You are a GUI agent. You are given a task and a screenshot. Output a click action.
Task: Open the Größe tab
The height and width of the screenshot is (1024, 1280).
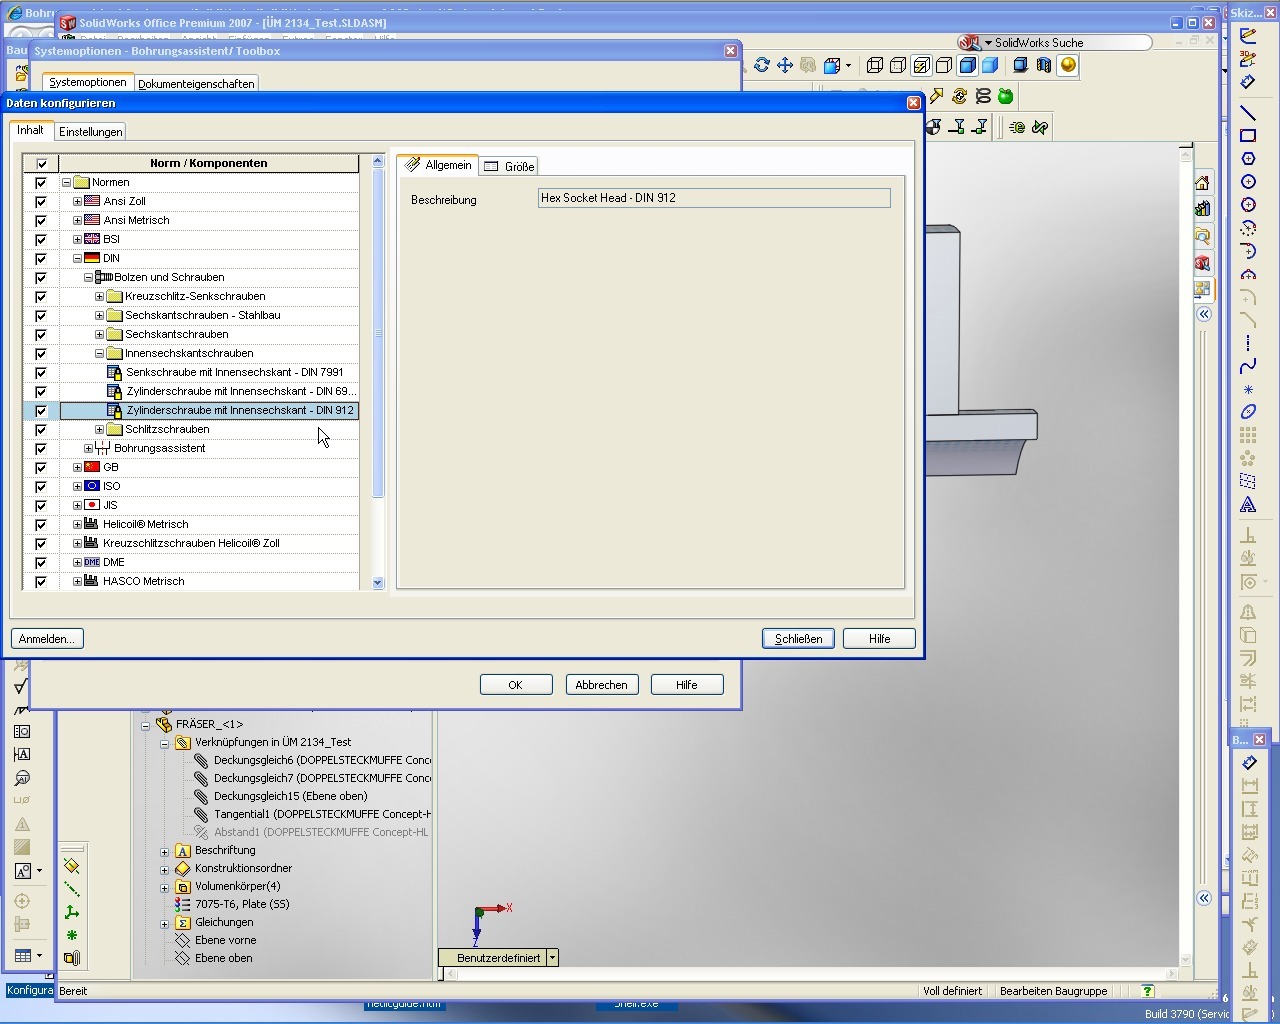(x=510, y=166)
